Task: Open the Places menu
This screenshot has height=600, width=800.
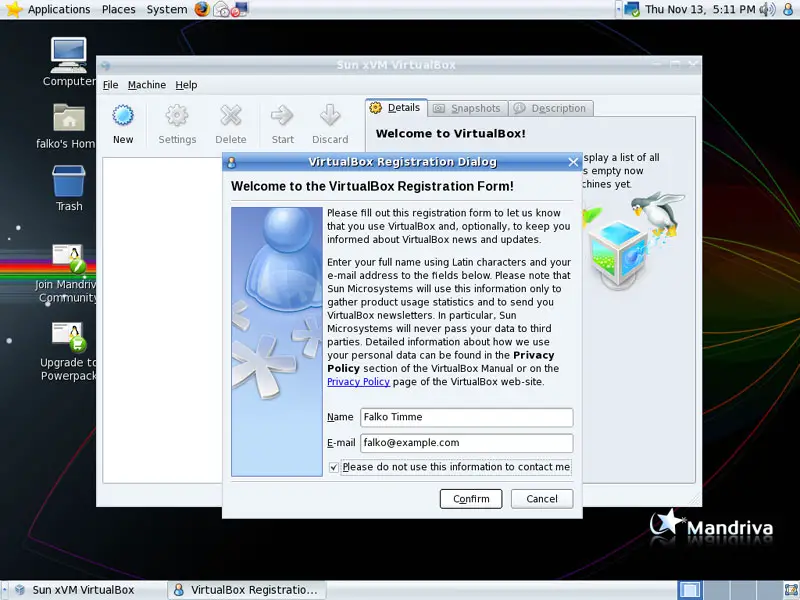Action: click(x=118, y=9)
